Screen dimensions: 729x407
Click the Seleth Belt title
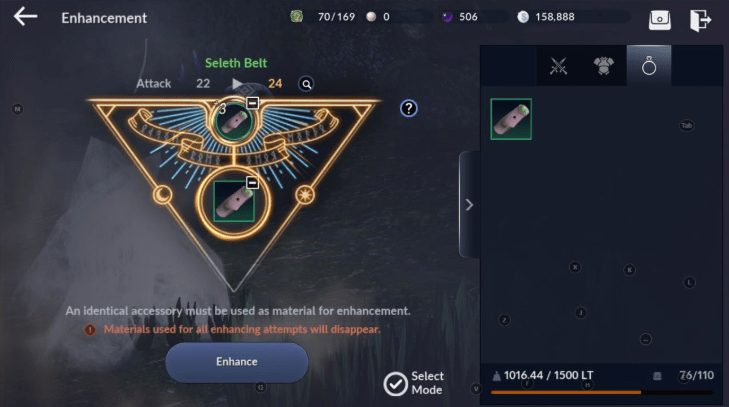point(236,63)
